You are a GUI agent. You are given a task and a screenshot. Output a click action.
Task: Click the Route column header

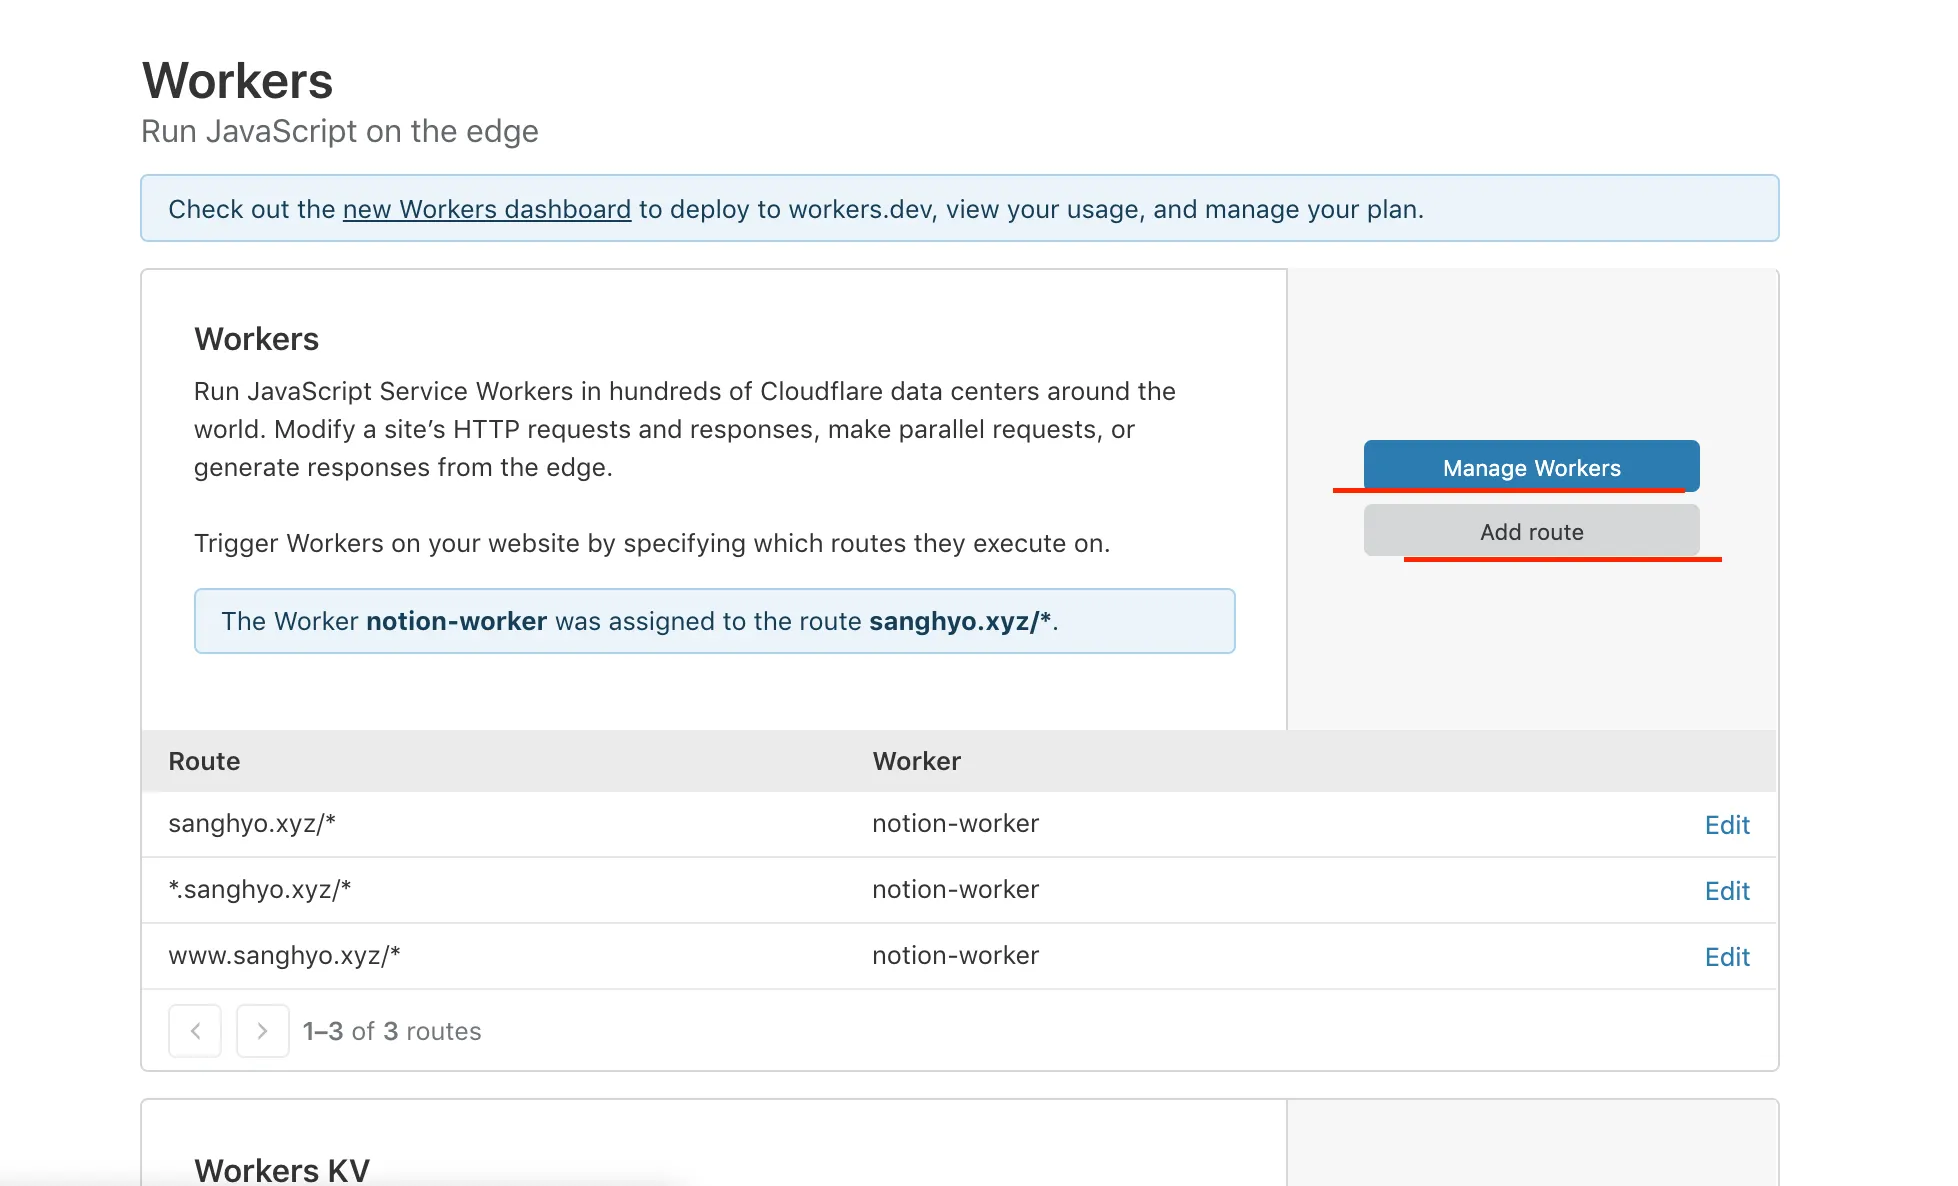click(x=204, y=761)
